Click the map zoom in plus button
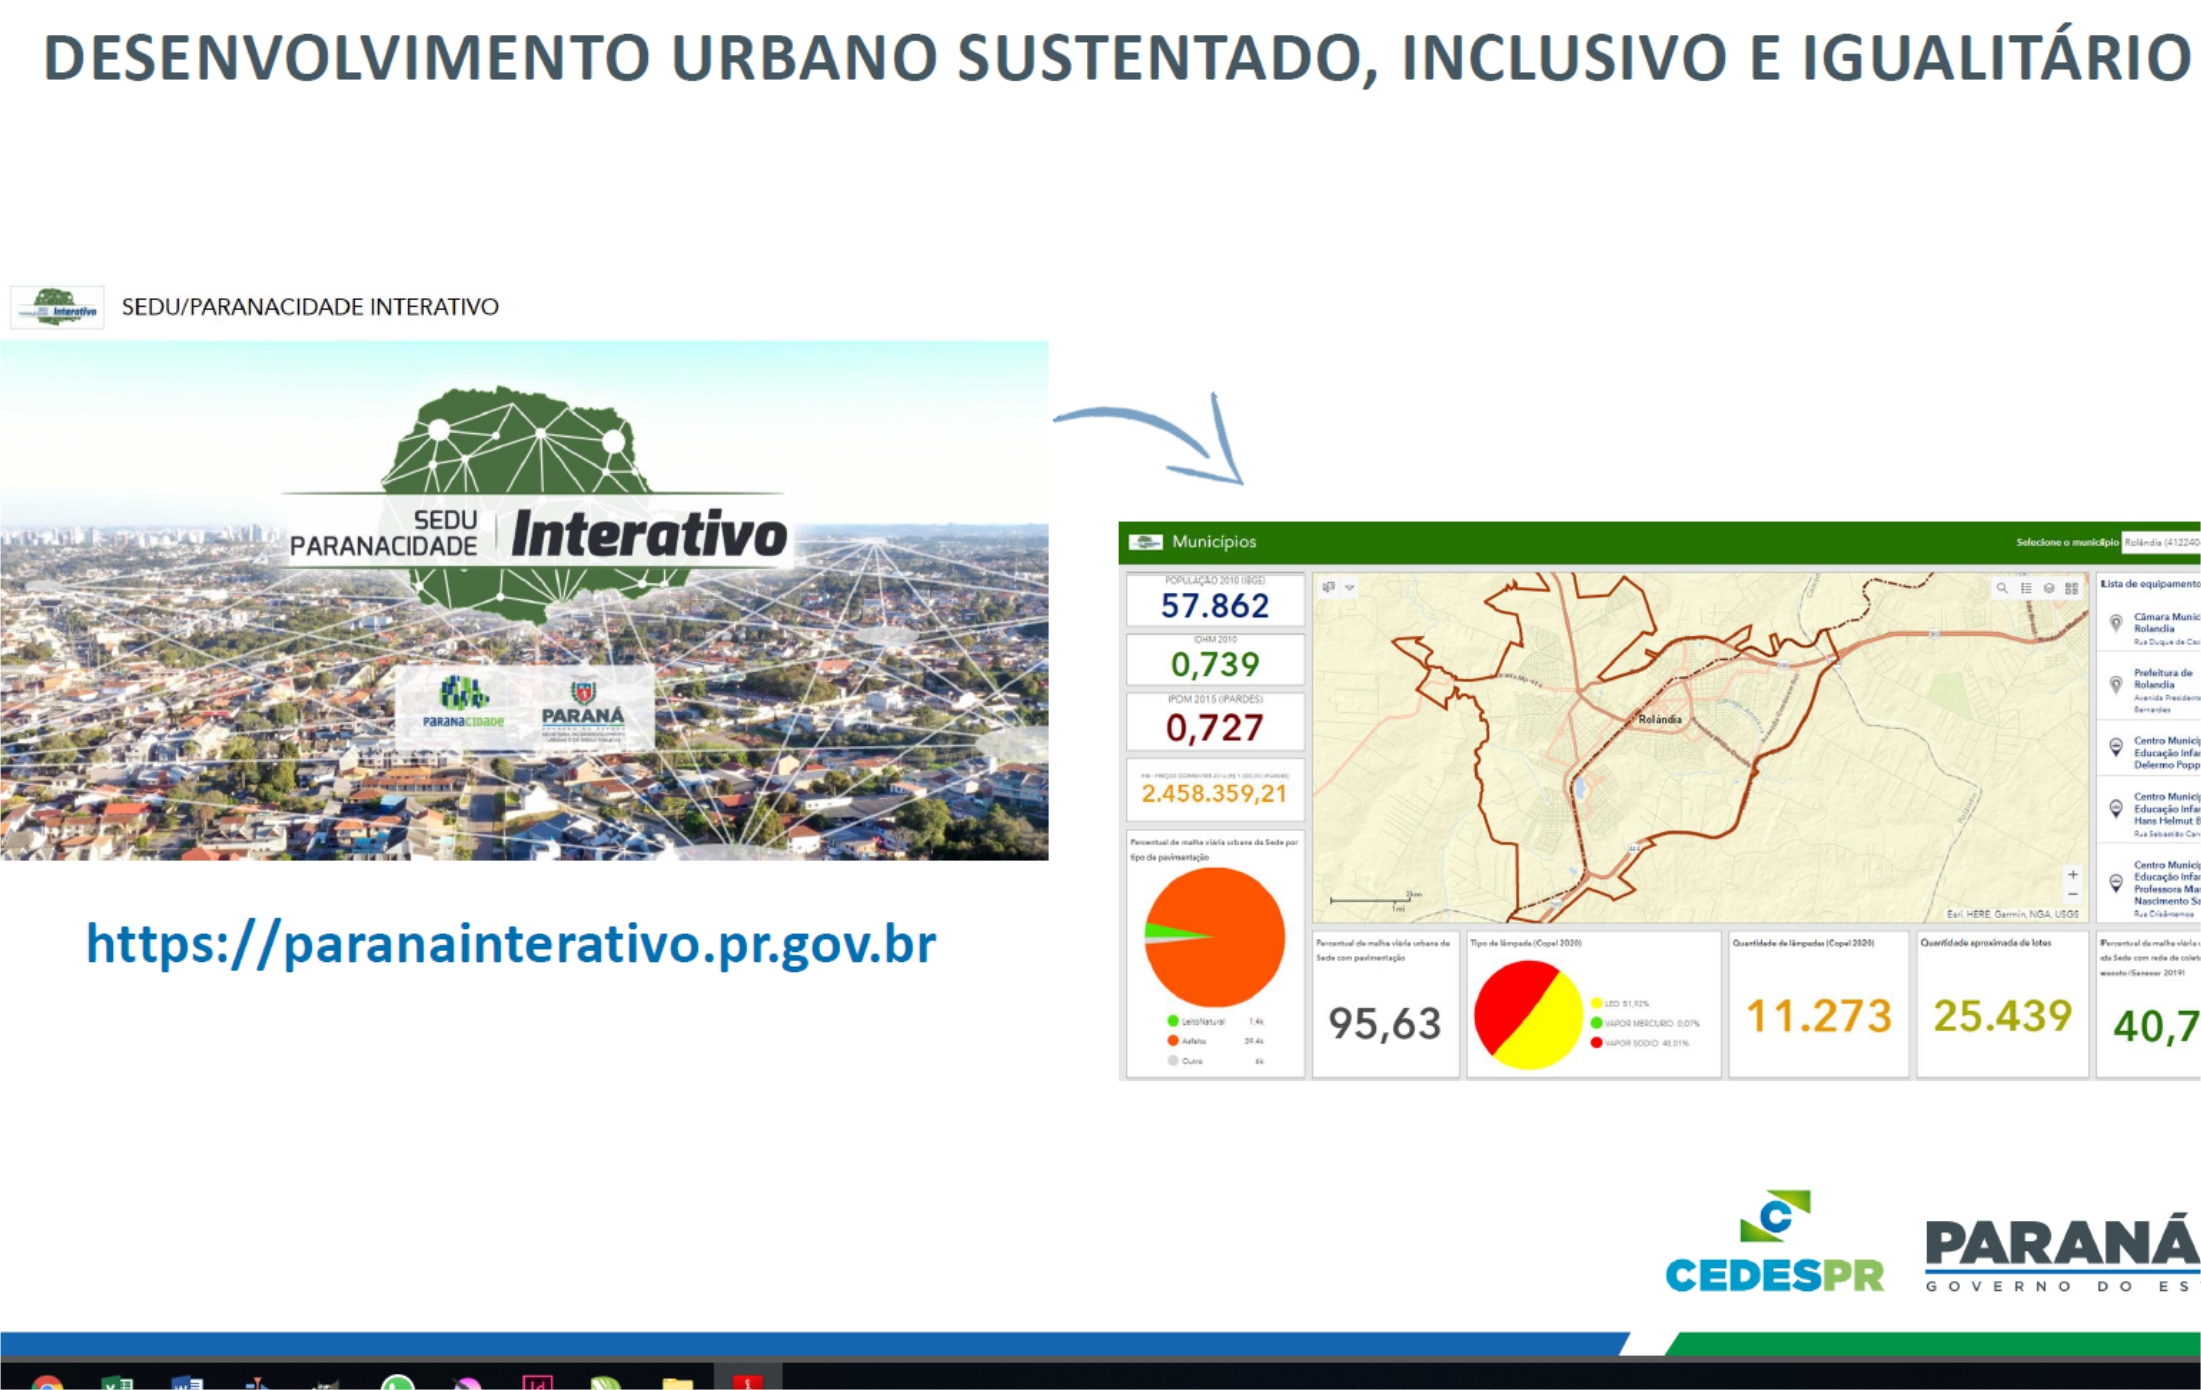The height and width of the screenshot is (1390, 2201). [x=2072, y=874]
